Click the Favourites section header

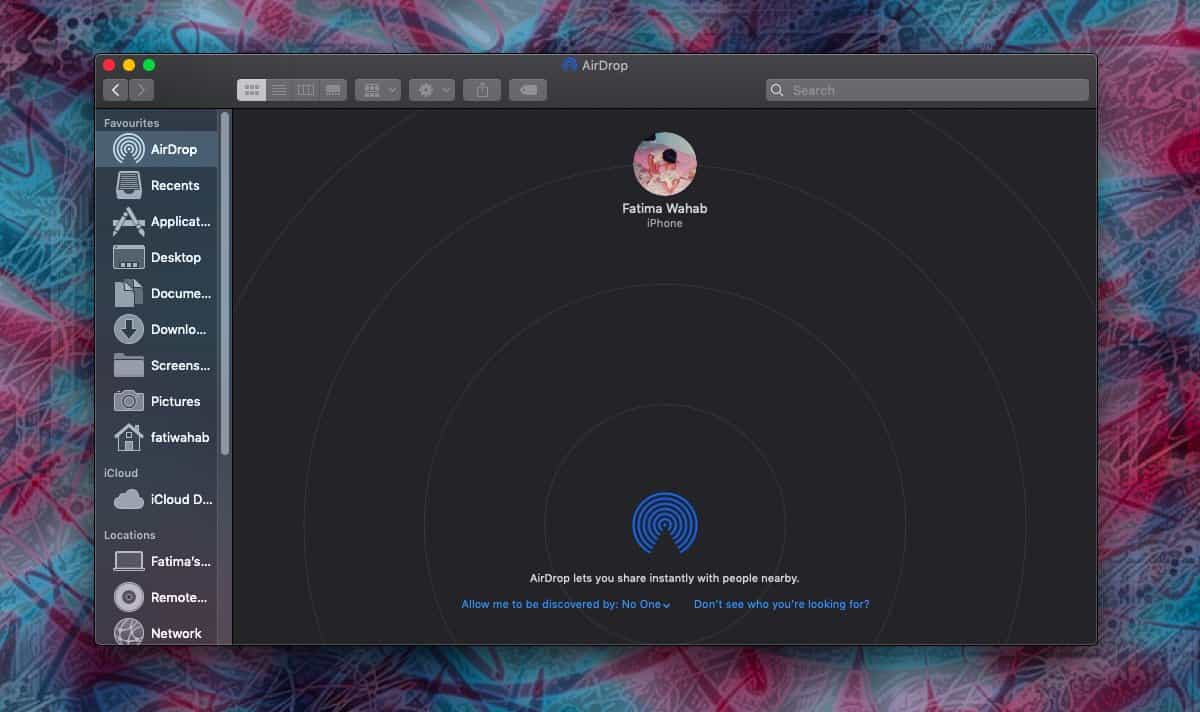point(132,123)
